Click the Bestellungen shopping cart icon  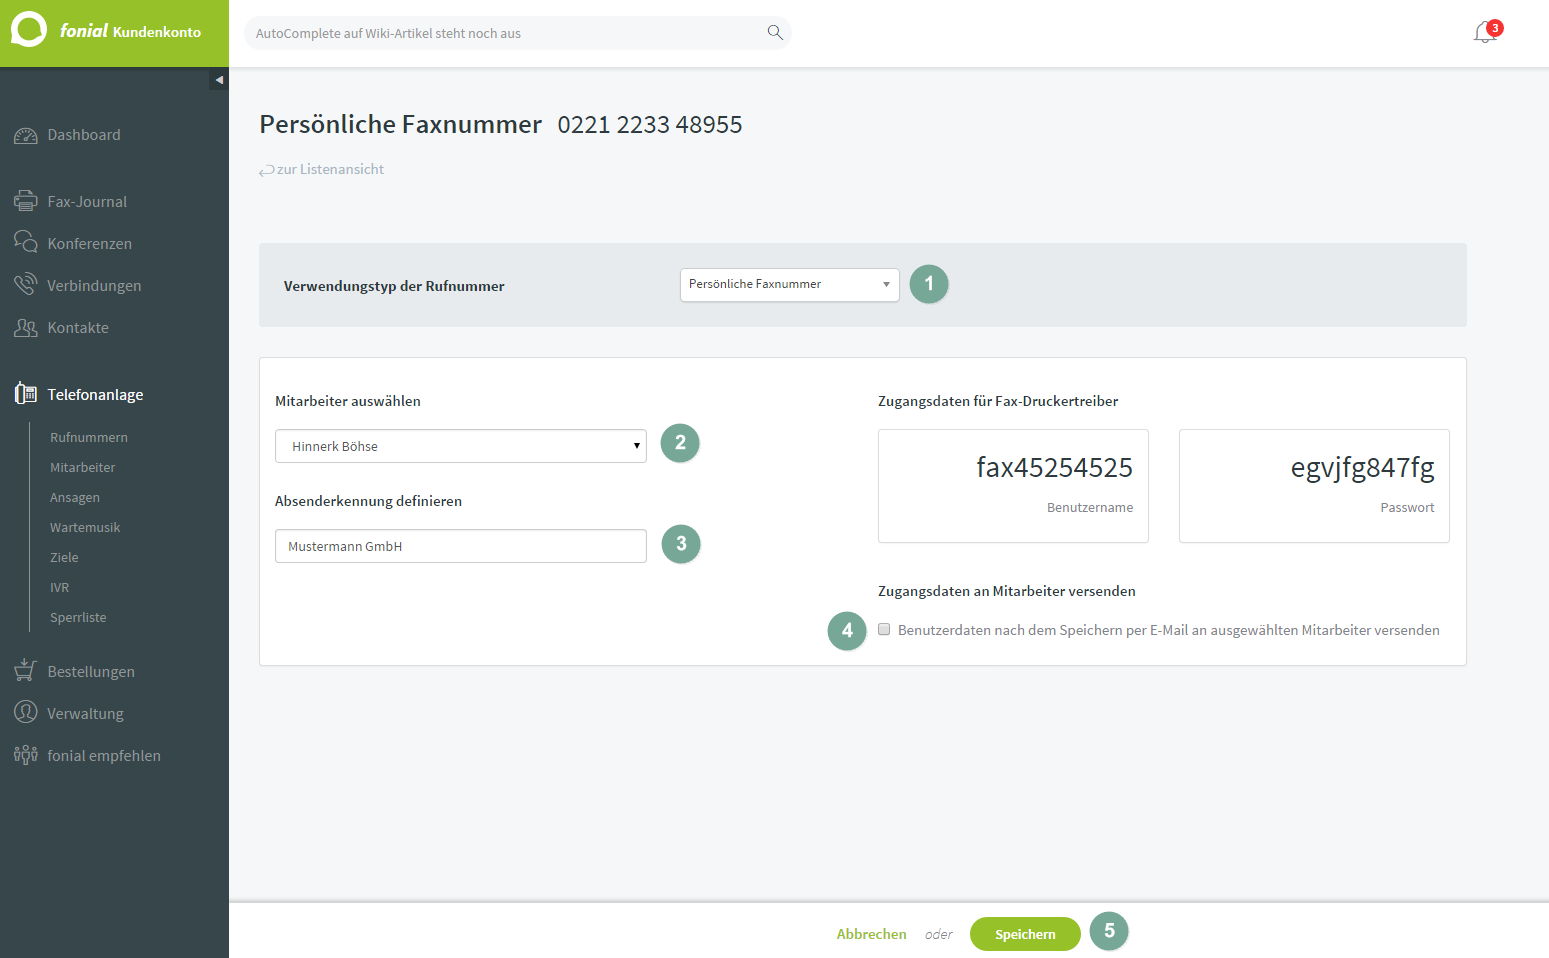(x=26, y=671)
